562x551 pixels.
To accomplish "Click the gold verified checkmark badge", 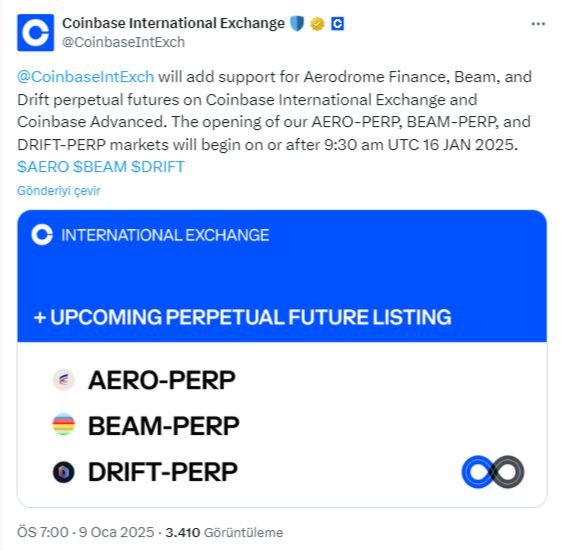I will click(317, 24).
